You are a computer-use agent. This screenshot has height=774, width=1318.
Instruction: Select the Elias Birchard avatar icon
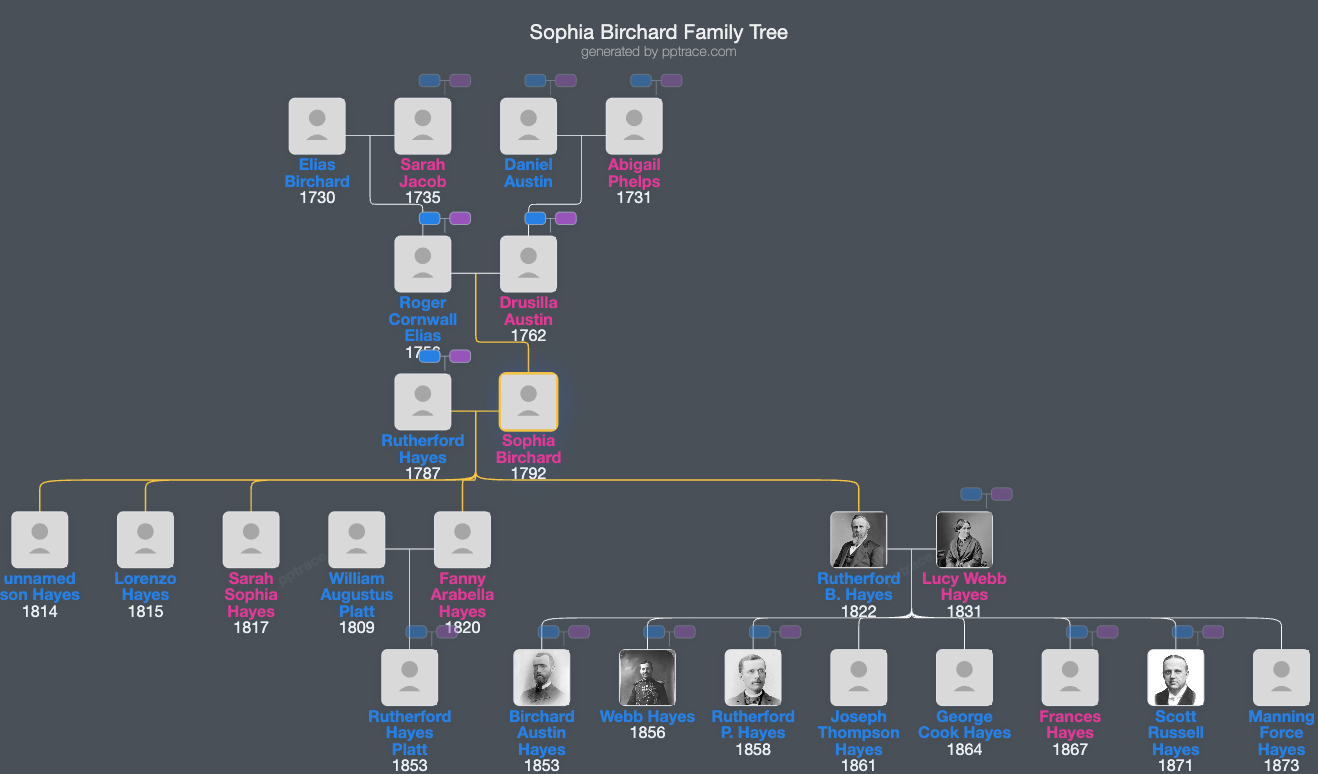(x=317, y=125)
